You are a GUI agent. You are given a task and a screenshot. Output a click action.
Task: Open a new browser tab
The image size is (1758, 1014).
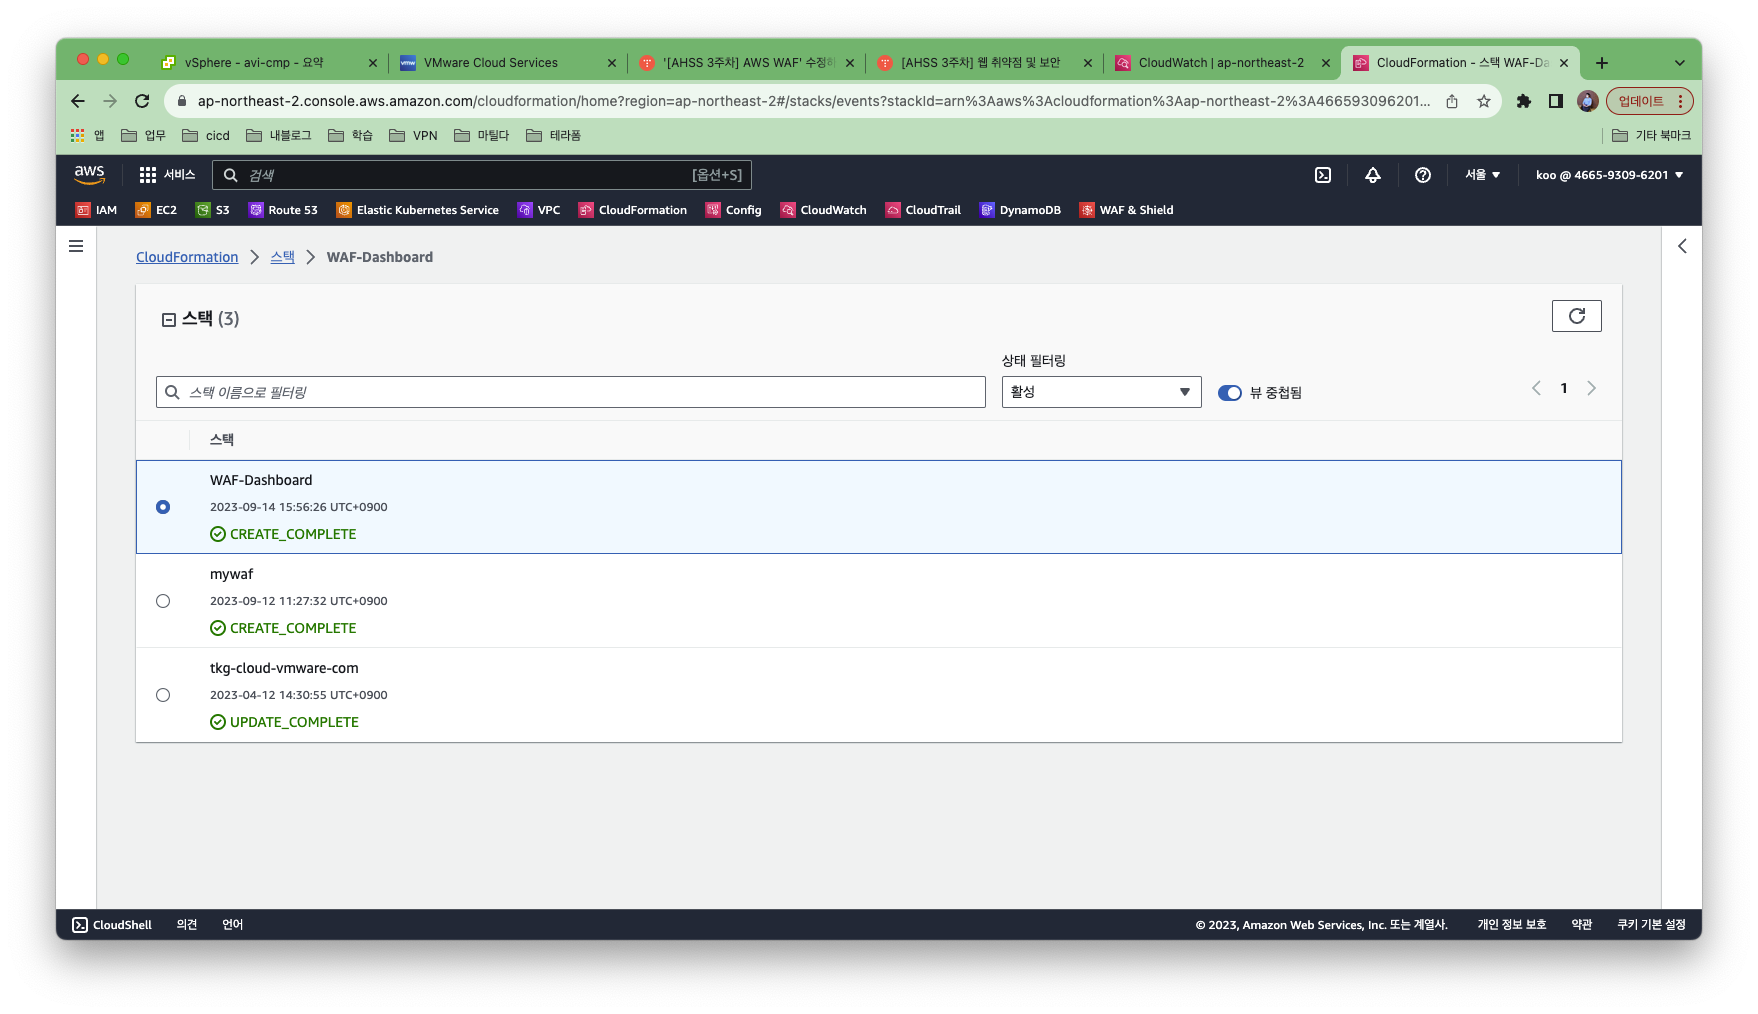click(1602, 63)
